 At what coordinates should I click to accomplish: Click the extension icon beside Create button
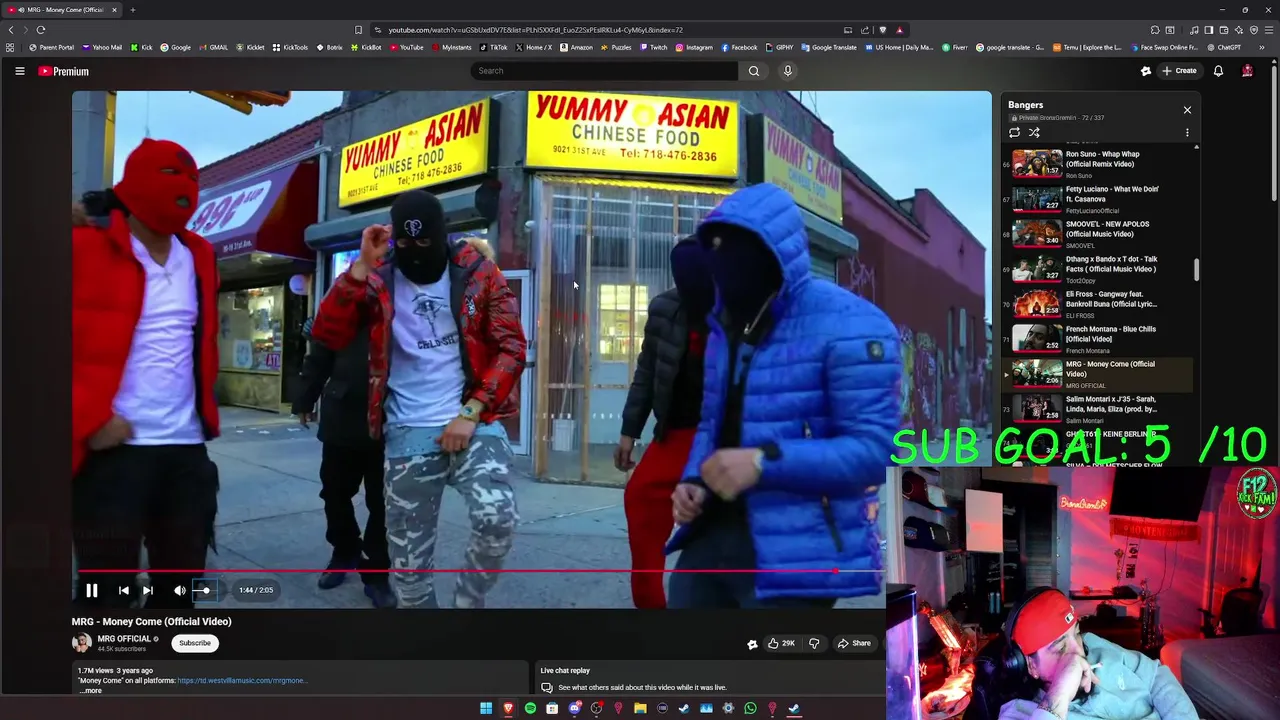pyautogui.click(x=1146, y=71)
